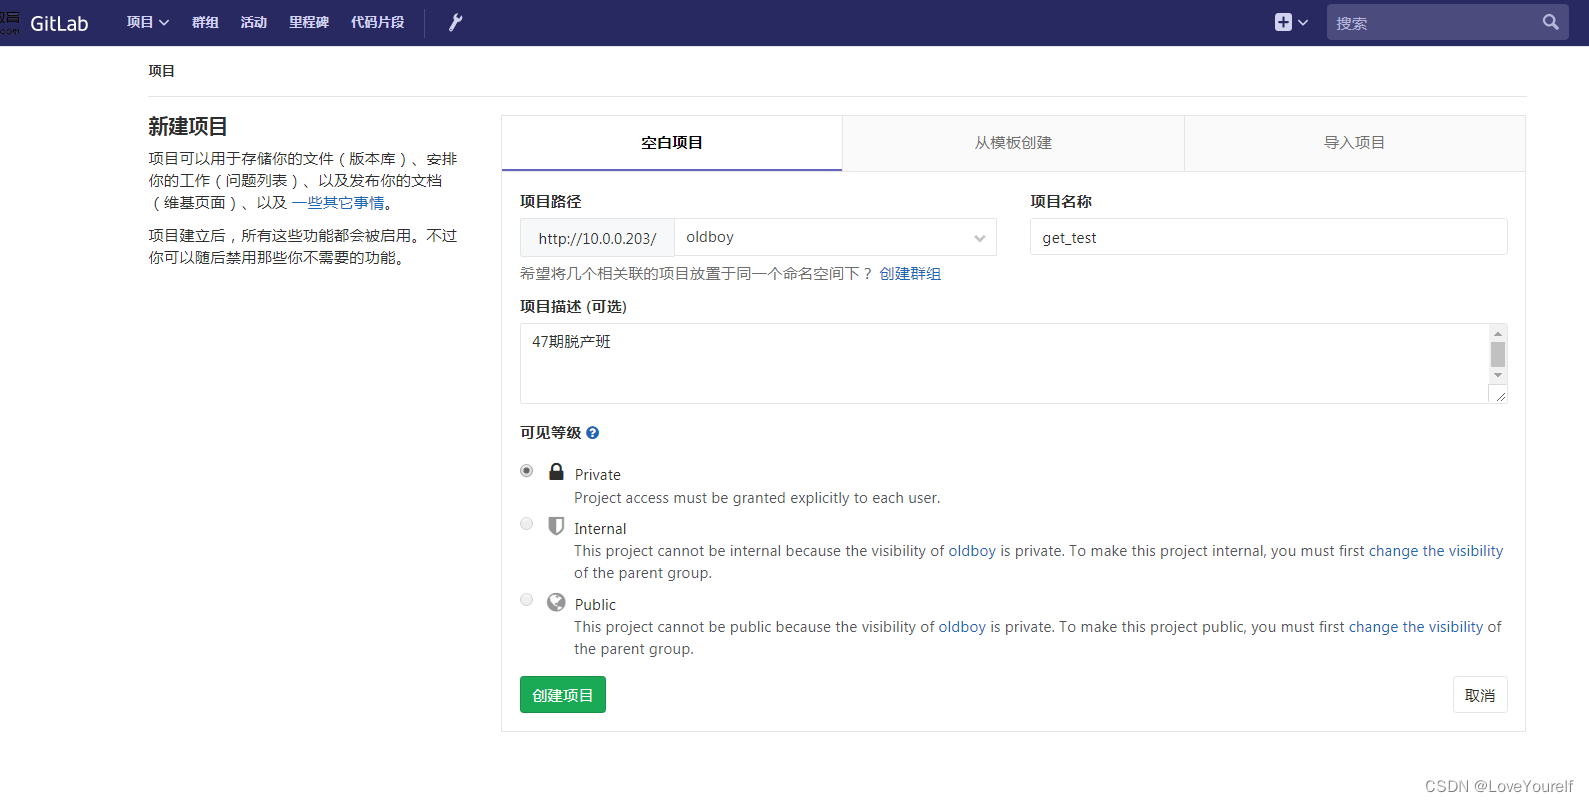Switch to the 空白项目 tab
This screenshot has height=802, width=1589.
[672, 143]
